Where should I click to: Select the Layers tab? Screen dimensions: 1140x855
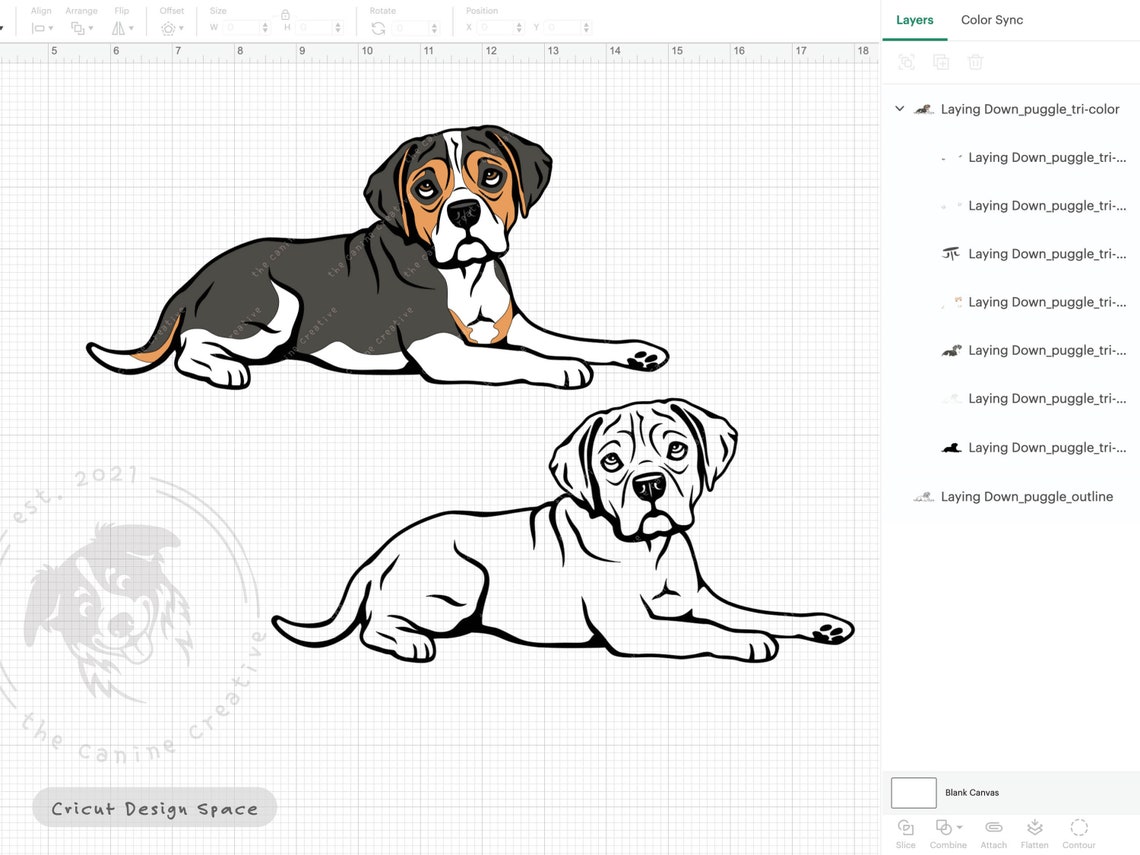914,19
